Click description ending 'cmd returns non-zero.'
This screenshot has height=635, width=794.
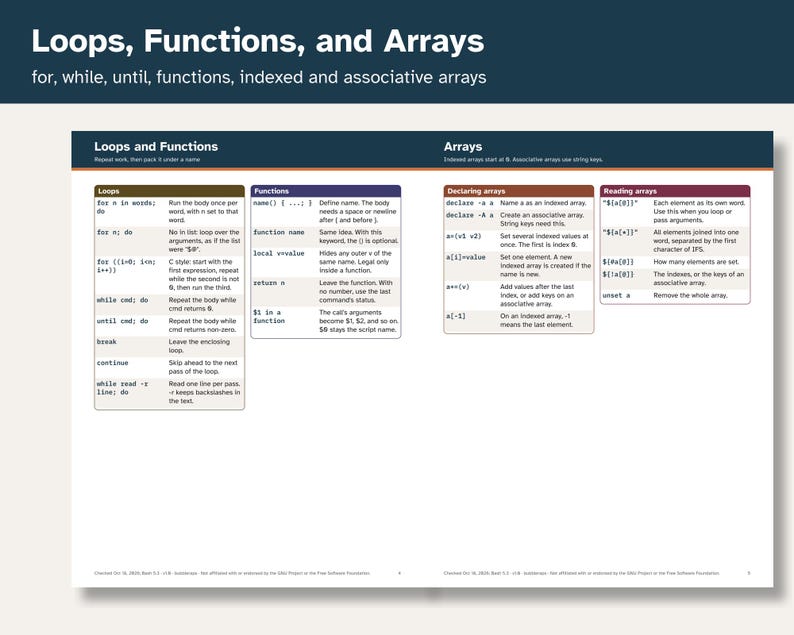click(x=203, y=325)
